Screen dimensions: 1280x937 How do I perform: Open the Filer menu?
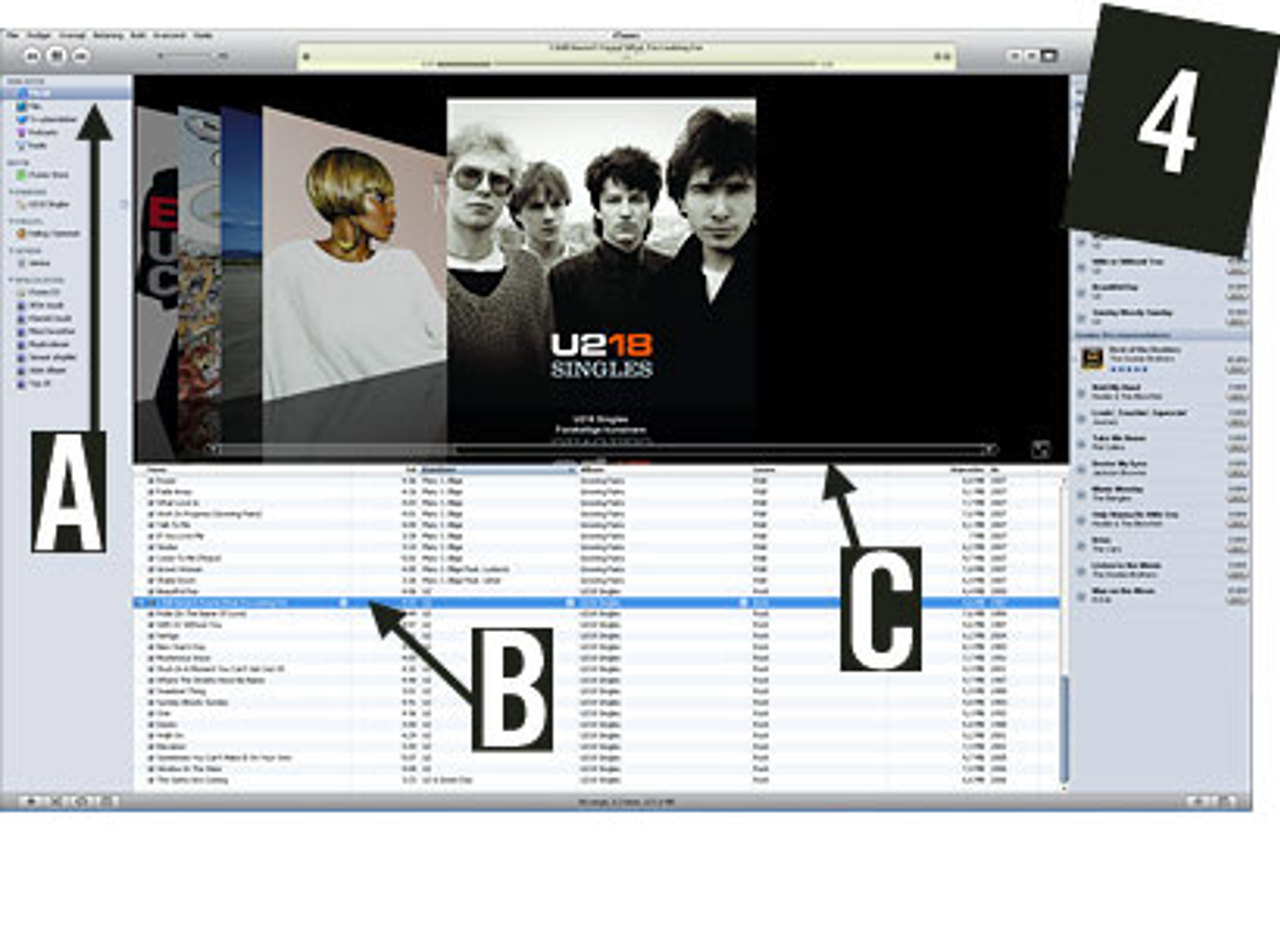12,35
